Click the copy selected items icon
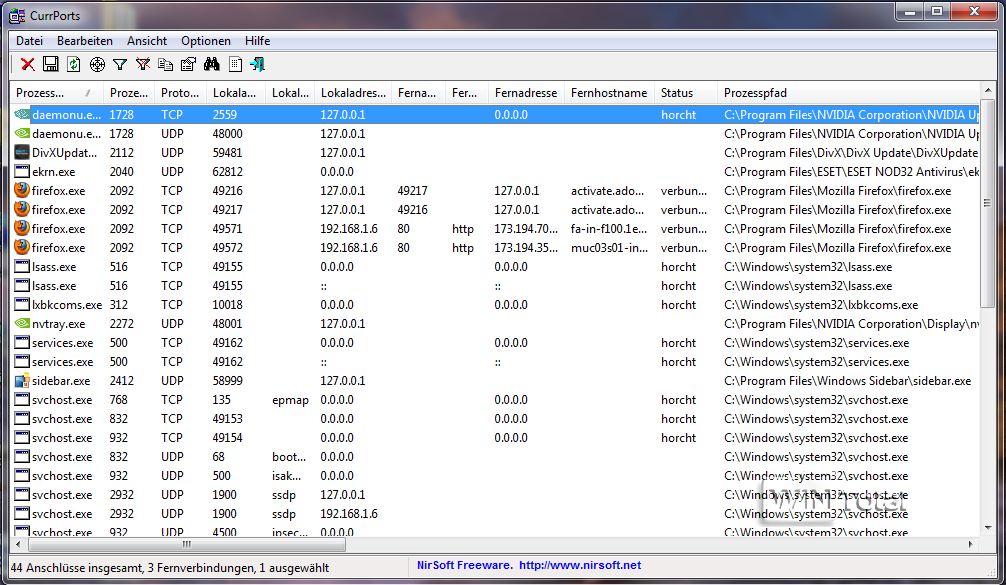The width and height of the screenshot is (1006, 585). point(166,65)
